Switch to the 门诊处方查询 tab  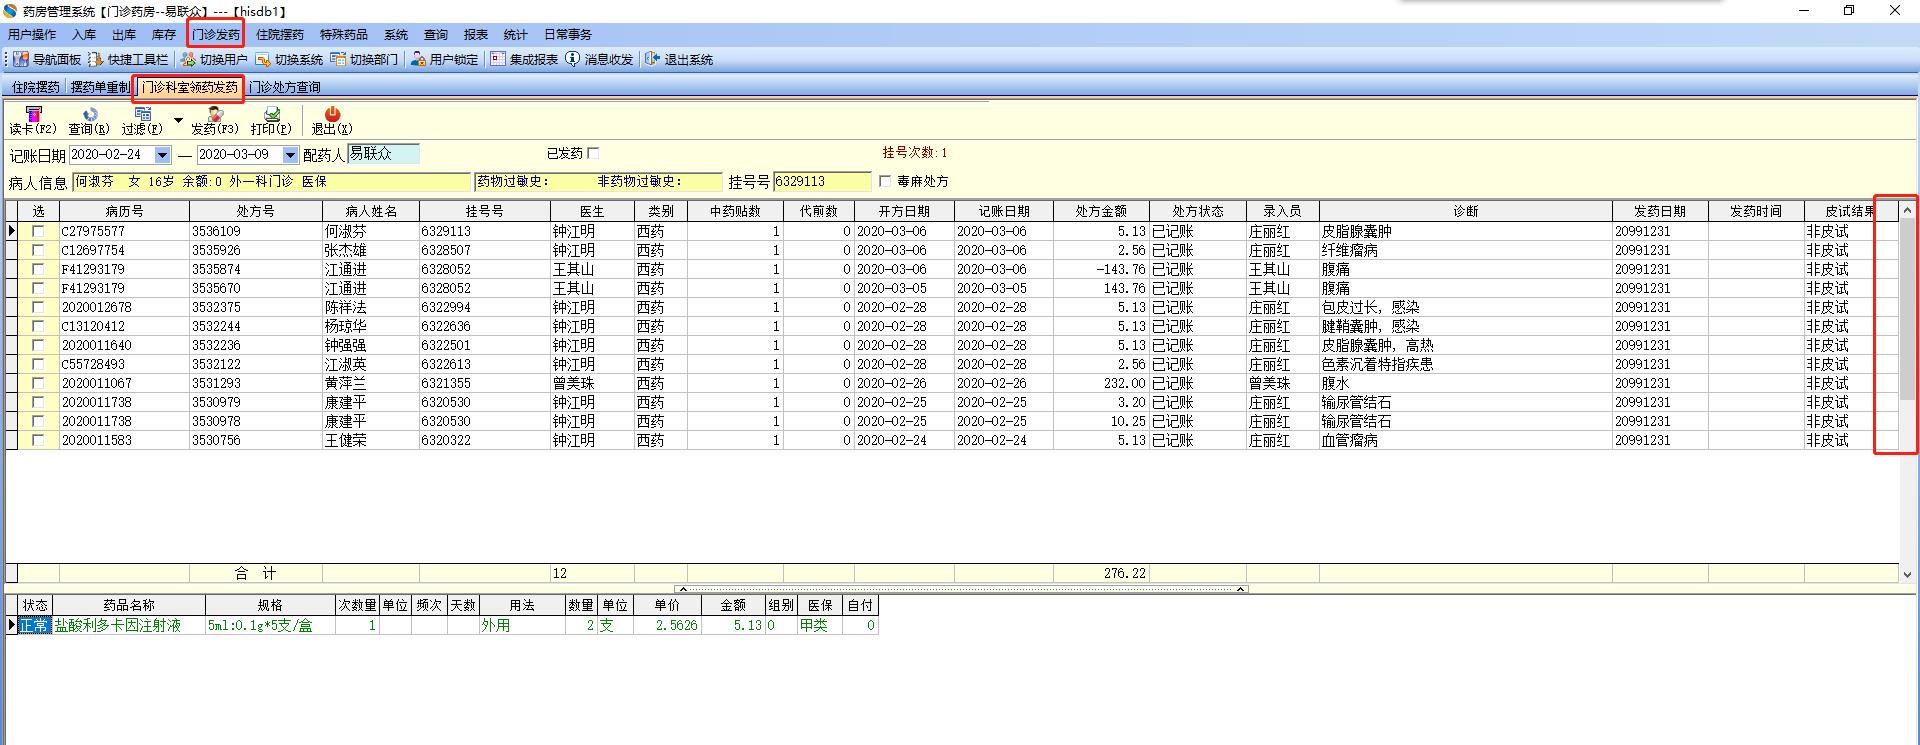(285, 87)
